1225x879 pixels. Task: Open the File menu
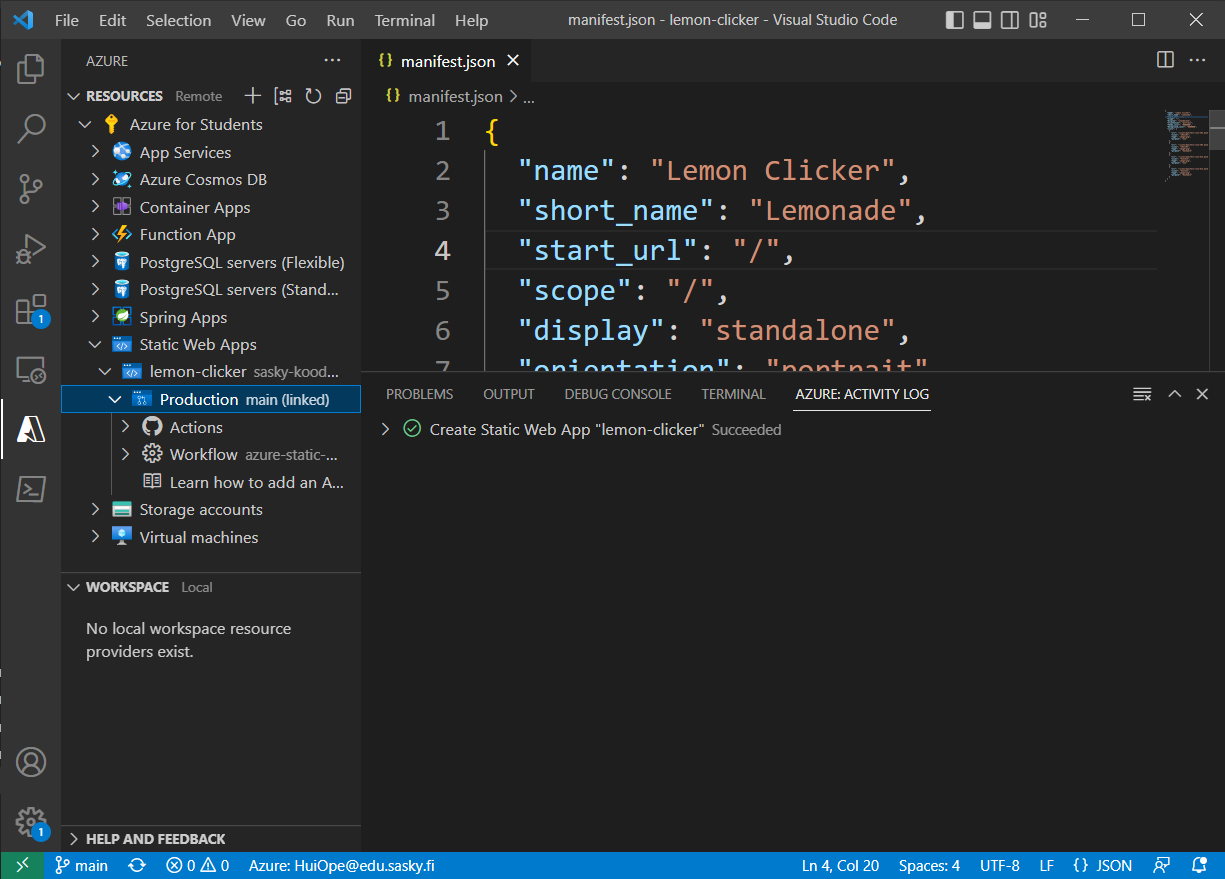coord(67,20)
